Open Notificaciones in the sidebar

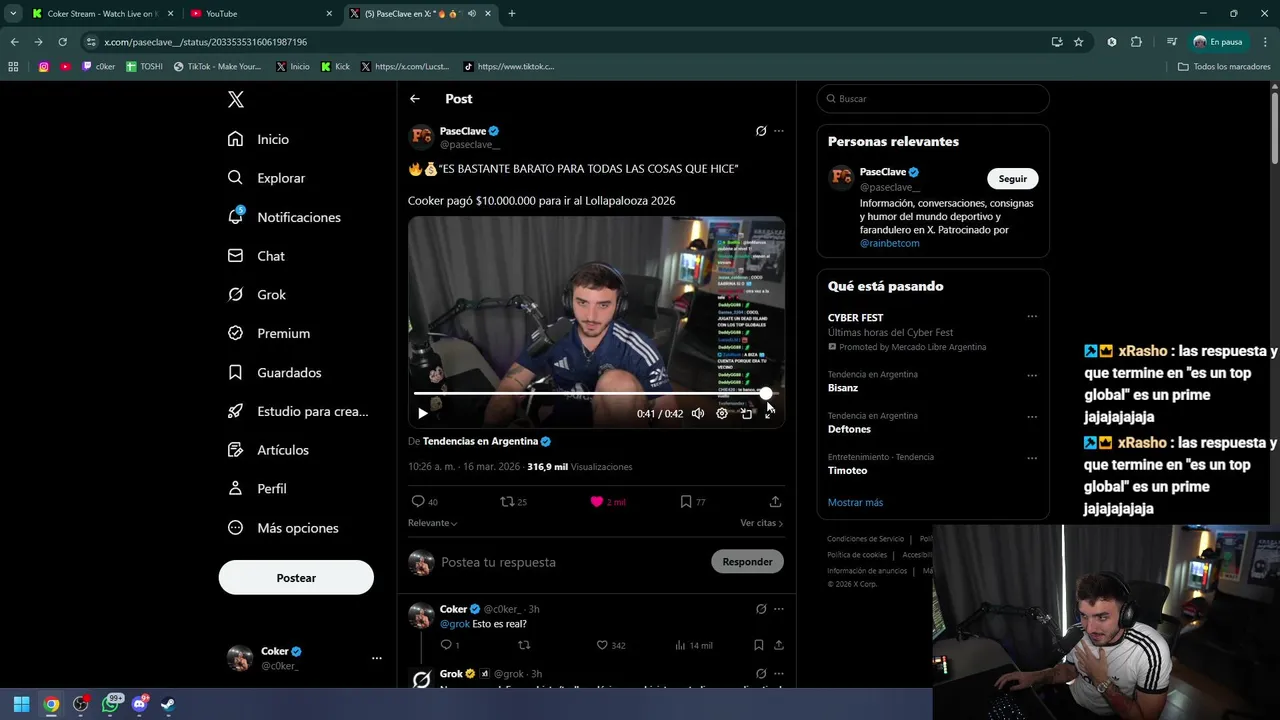[284, 217]
